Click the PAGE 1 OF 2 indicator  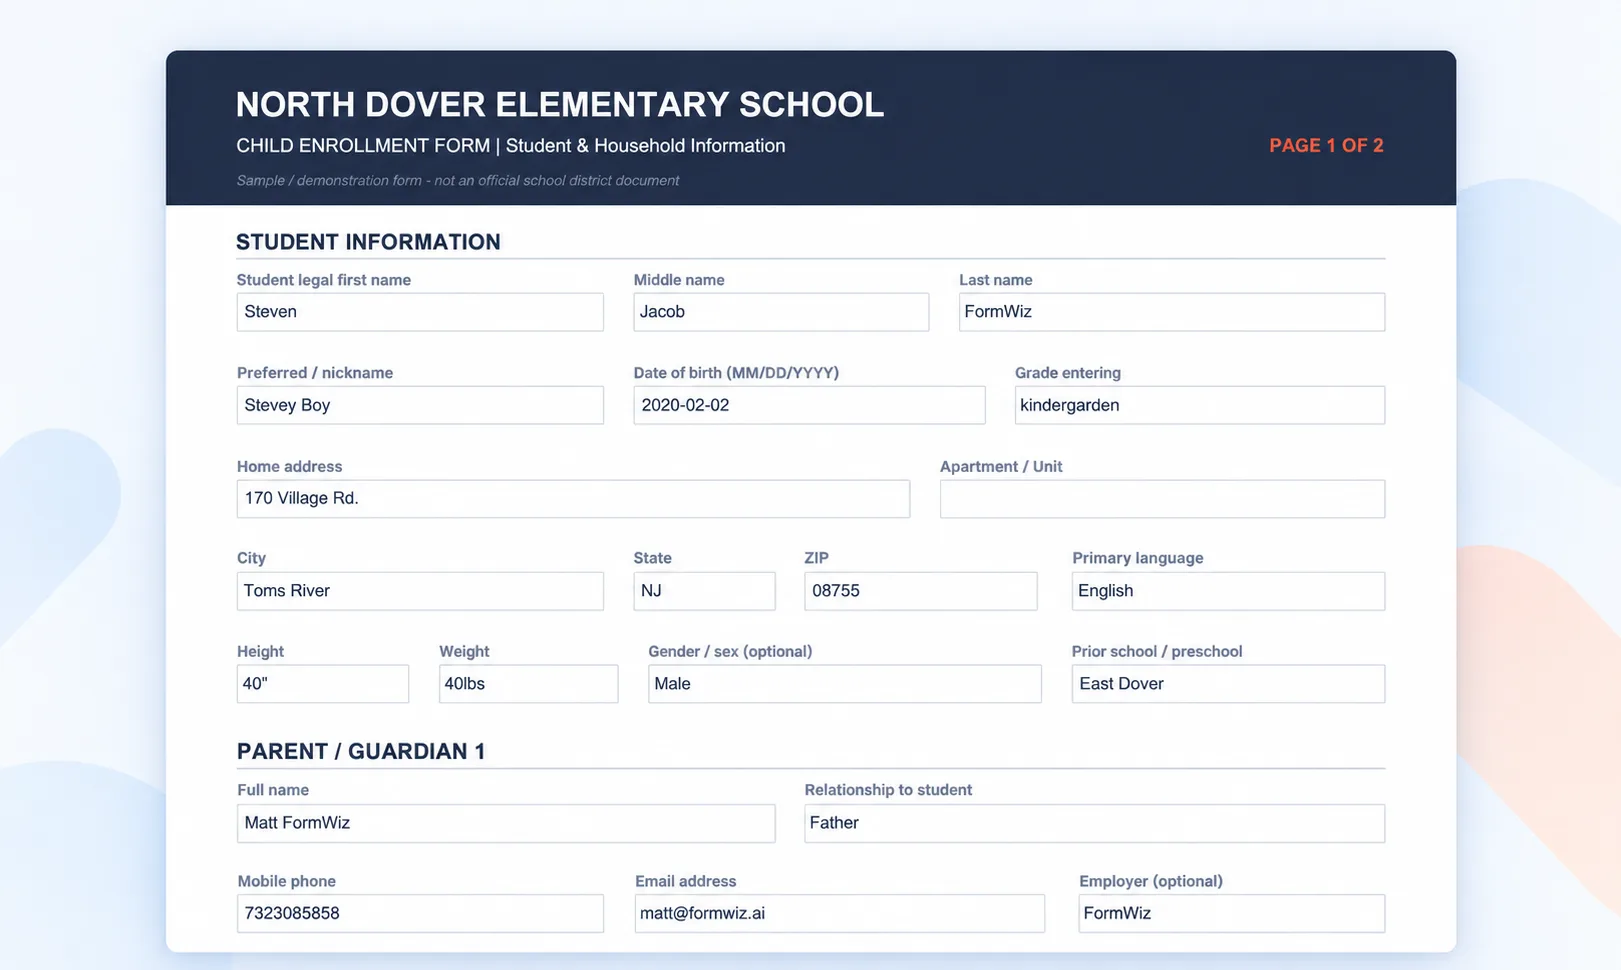(x=1326, y=145)
